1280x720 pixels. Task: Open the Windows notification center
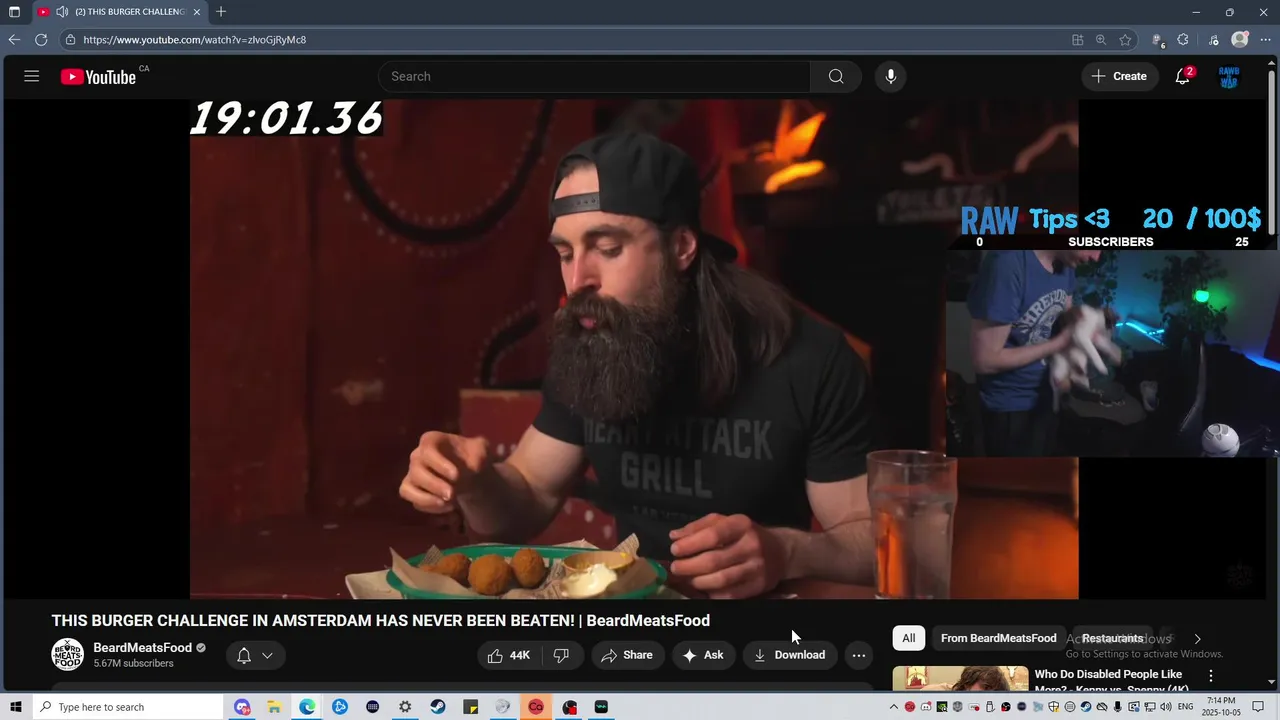coord(1259,707)
